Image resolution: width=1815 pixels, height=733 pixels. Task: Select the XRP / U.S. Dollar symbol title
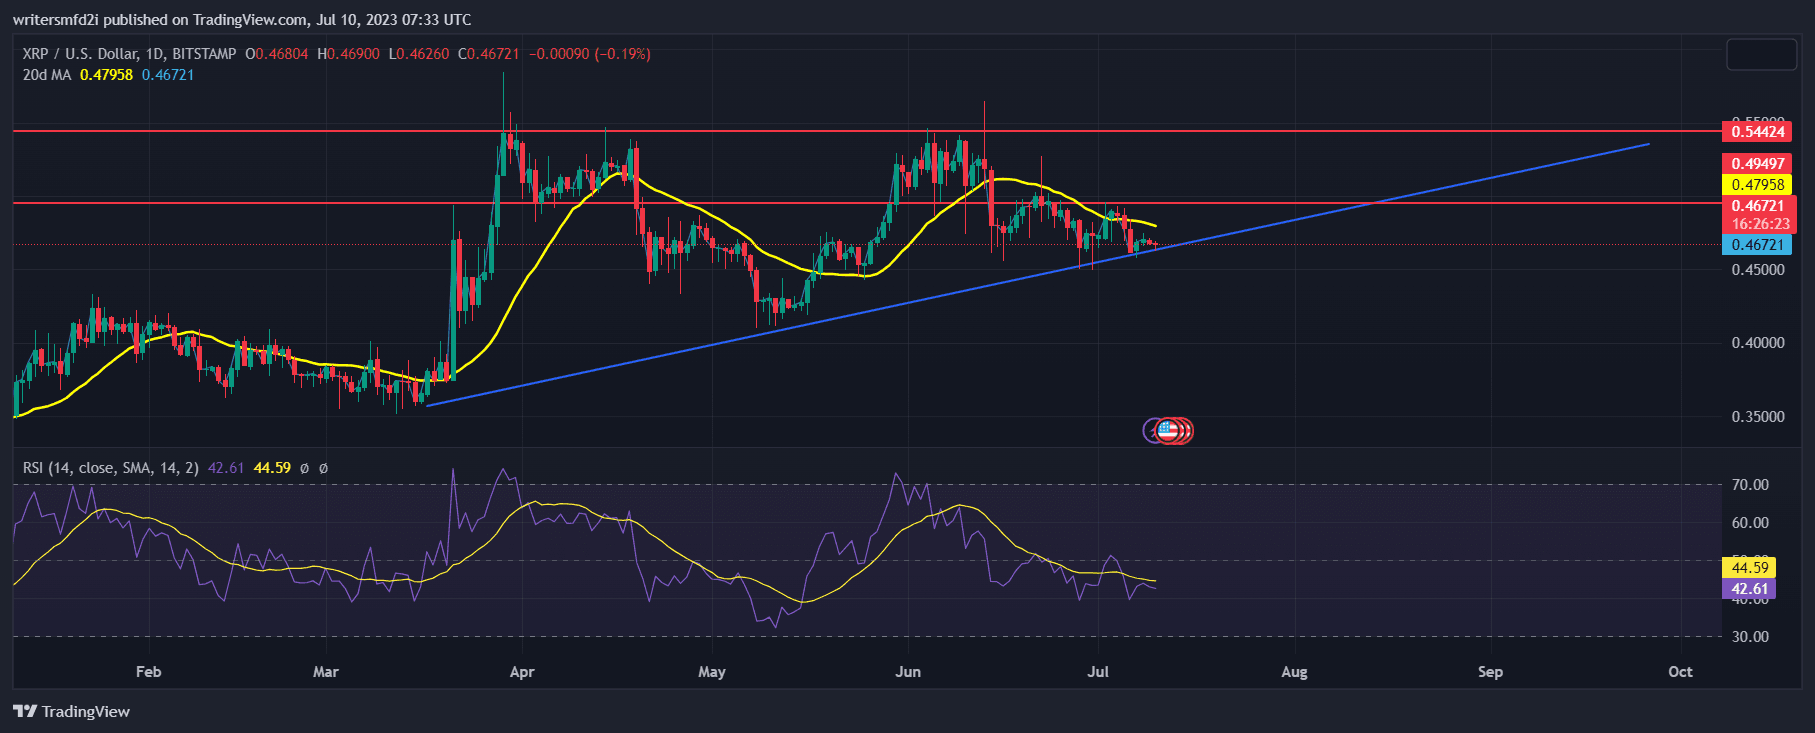coord(129,54)
